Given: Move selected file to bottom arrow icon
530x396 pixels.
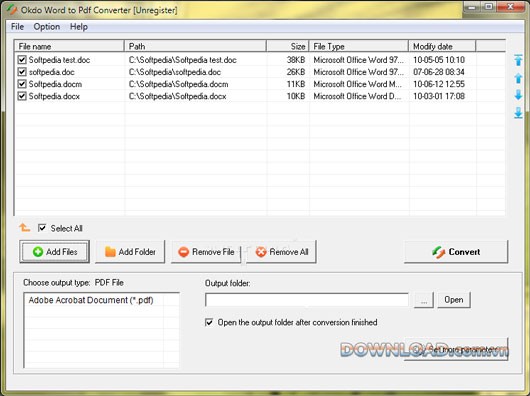Looking at the screenshot, I should click(x=518, y=113).
